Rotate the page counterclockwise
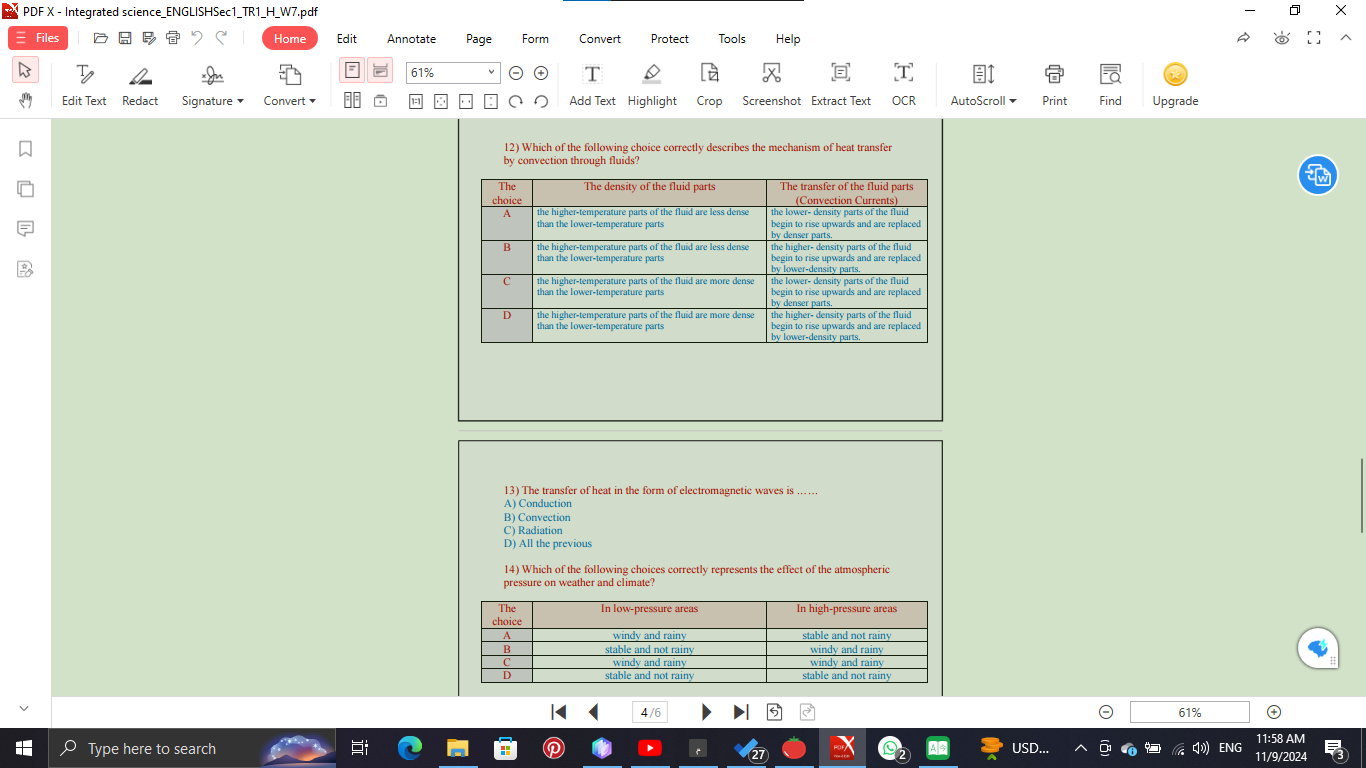Screen dimensions: 1366x768 coord(541,101)
